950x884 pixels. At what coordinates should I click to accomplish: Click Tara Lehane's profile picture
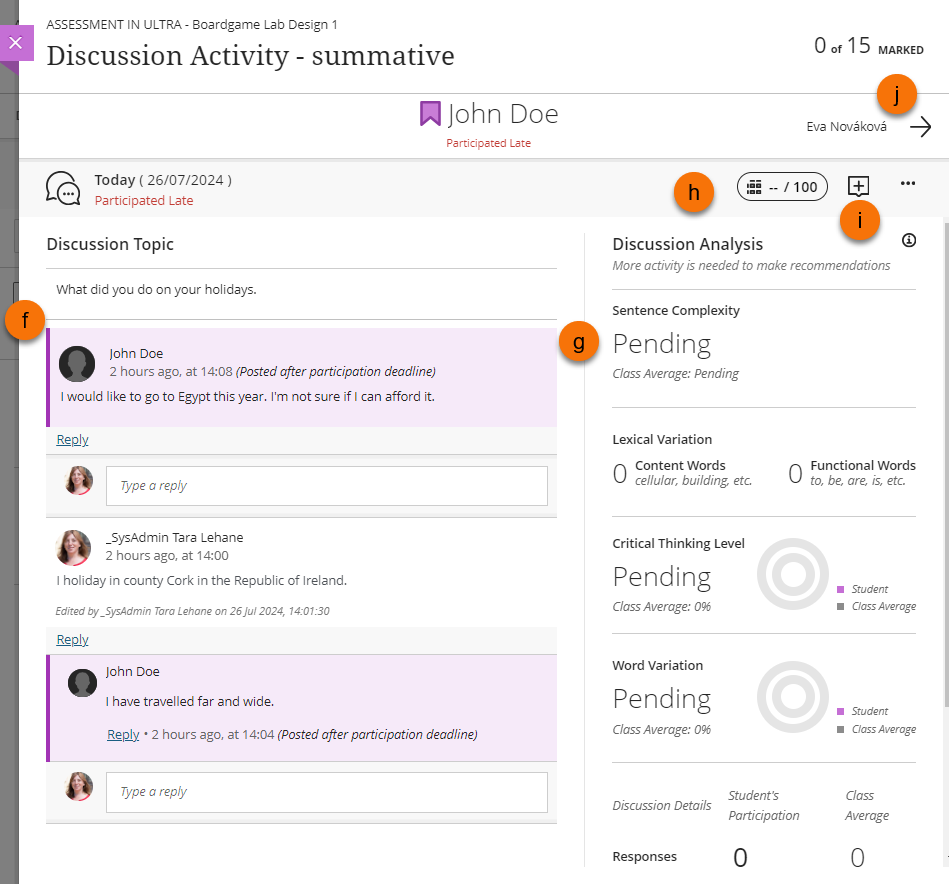(x=73, y=547)
